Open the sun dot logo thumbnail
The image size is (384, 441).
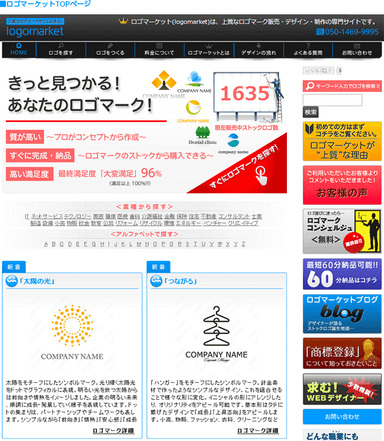coord(72,332)
